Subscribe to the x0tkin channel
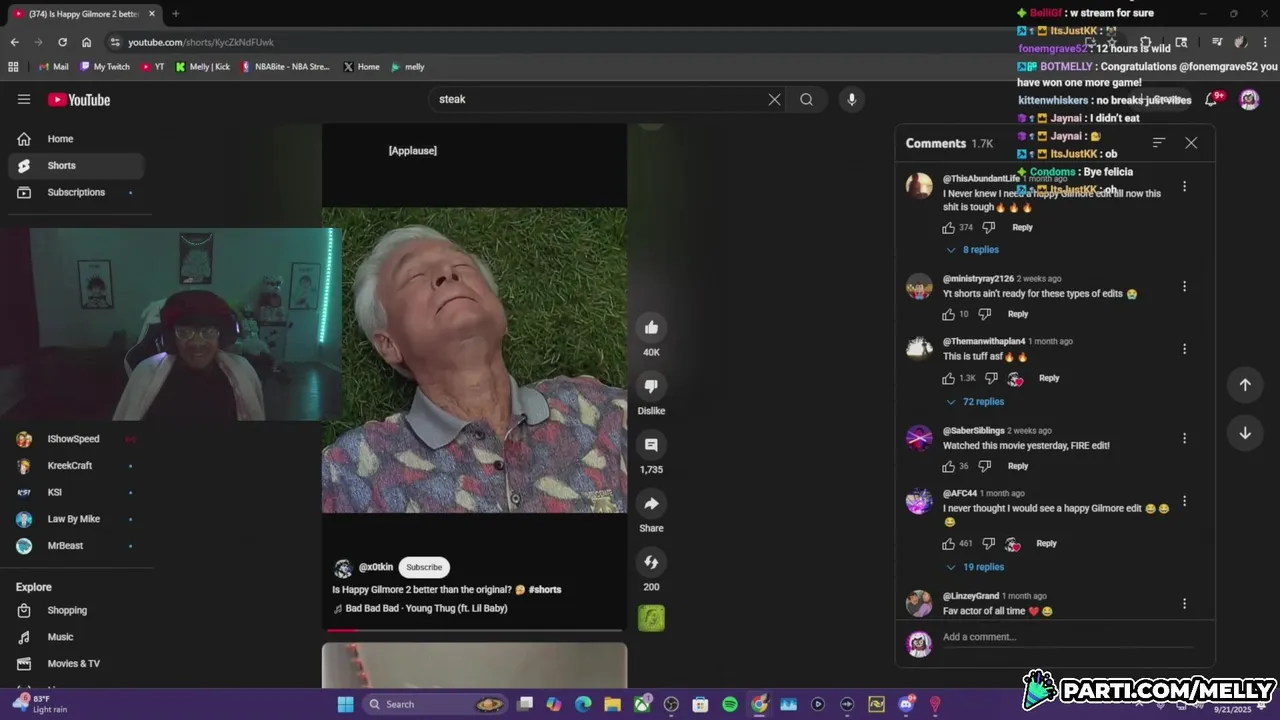Screen dimensions: 1280x720 tap(424, 567)
